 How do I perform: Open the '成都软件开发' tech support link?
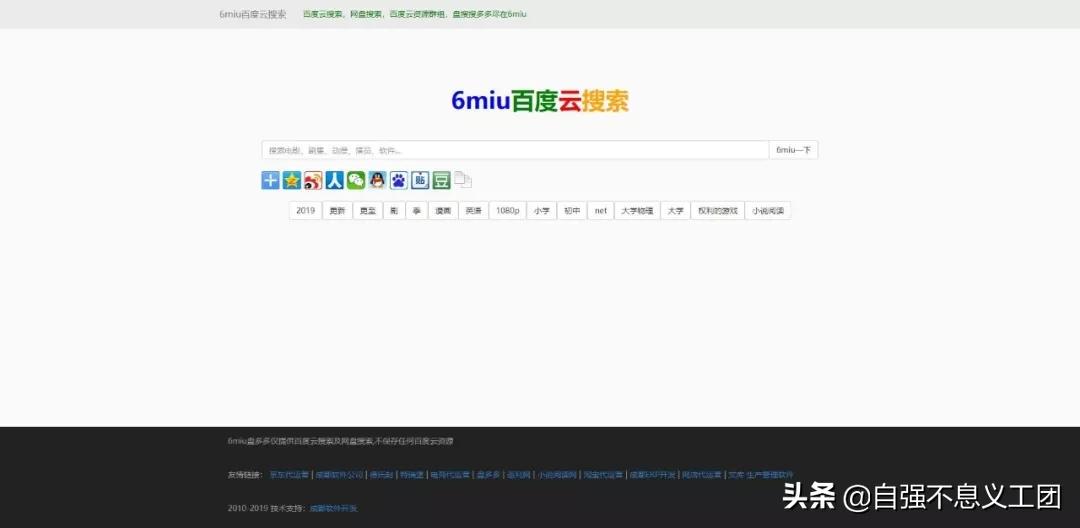[x=333, y=509]
